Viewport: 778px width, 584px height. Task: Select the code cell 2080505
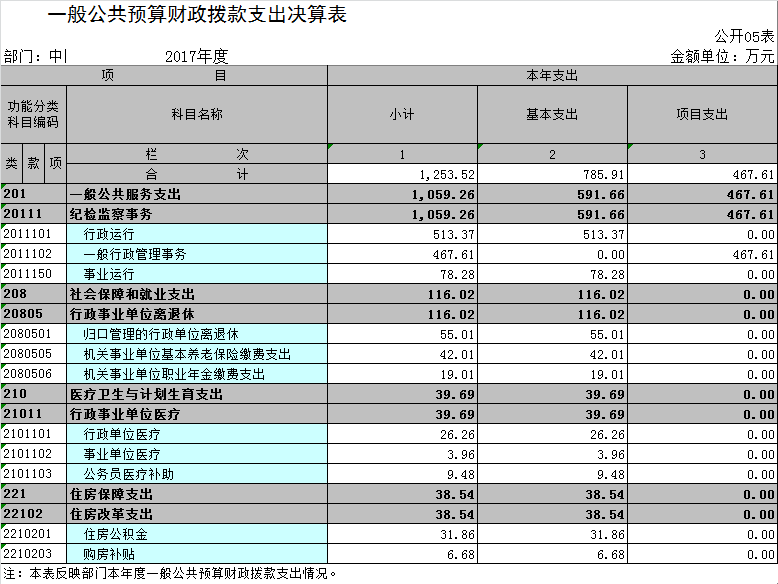(x=33, y=354)
